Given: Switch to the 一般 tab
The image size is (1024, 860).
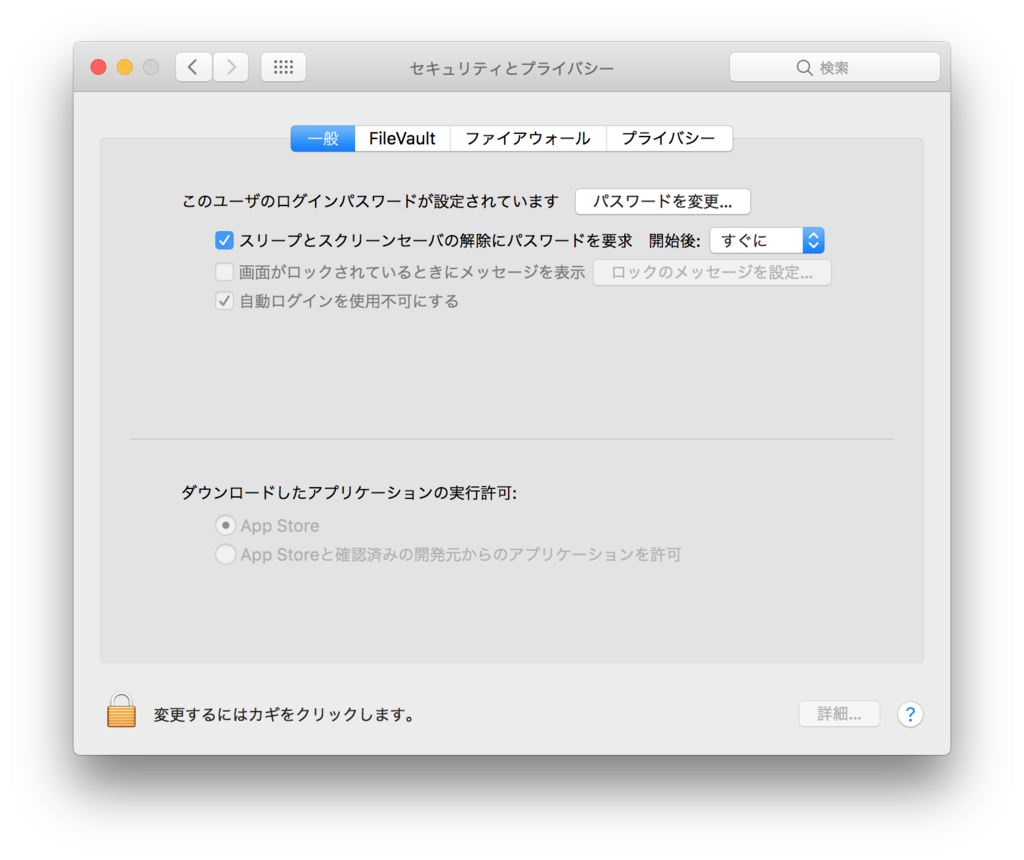Looking at the screenshot, I should tap(323, 138).
